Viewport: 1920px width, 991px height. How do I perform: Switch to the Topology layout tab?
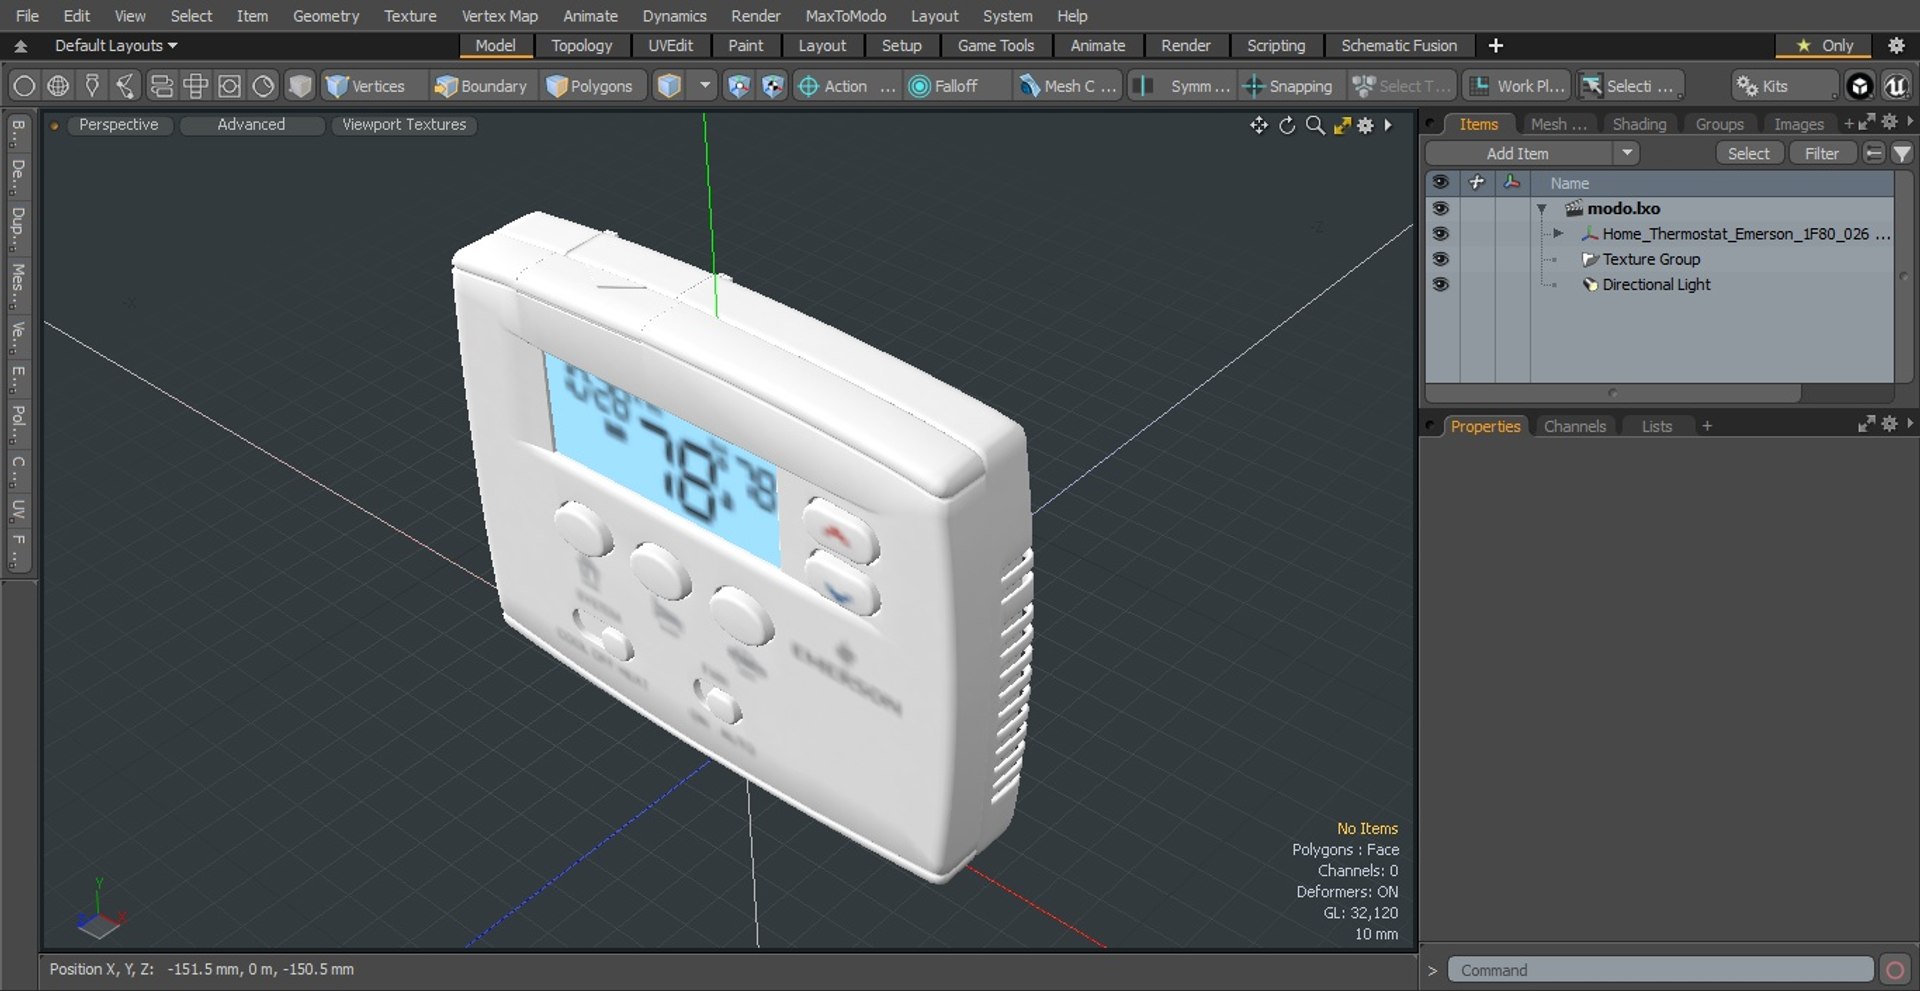(581, 46)
